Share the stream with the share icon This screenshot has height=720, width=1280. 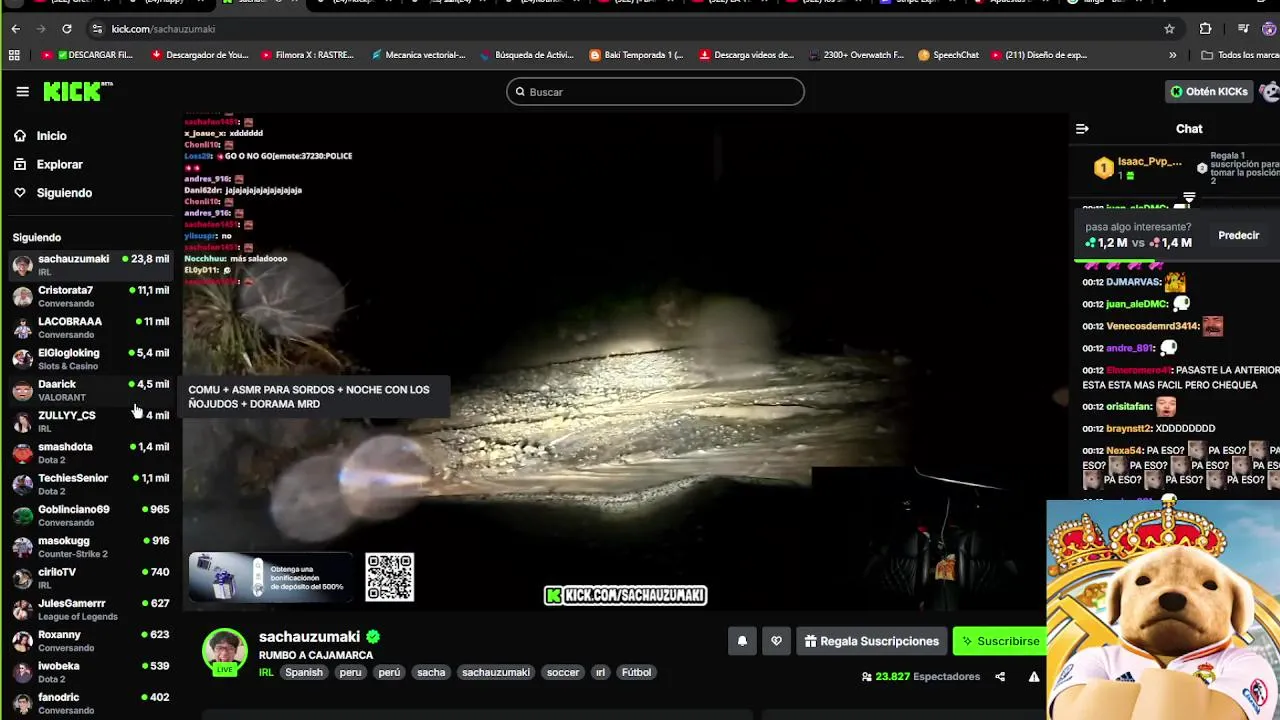1000,677
